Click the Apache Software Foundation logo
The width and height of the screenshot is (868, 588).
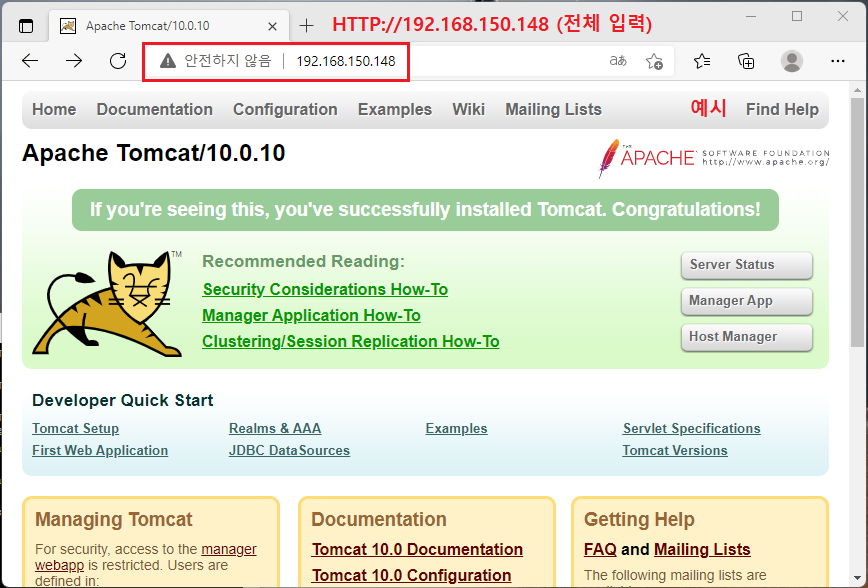pyautogui.click(x=714, y=158)
